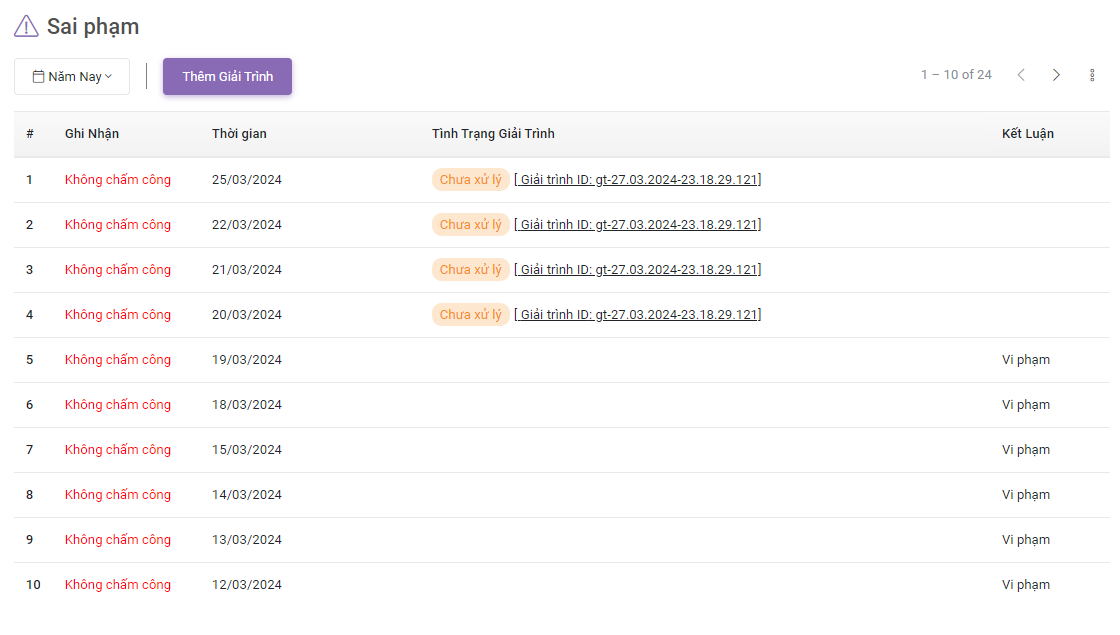Viewport: 1120px width, 635px height.
Task: Go to the previous page arrow
Action: [x=1021, y=75]
